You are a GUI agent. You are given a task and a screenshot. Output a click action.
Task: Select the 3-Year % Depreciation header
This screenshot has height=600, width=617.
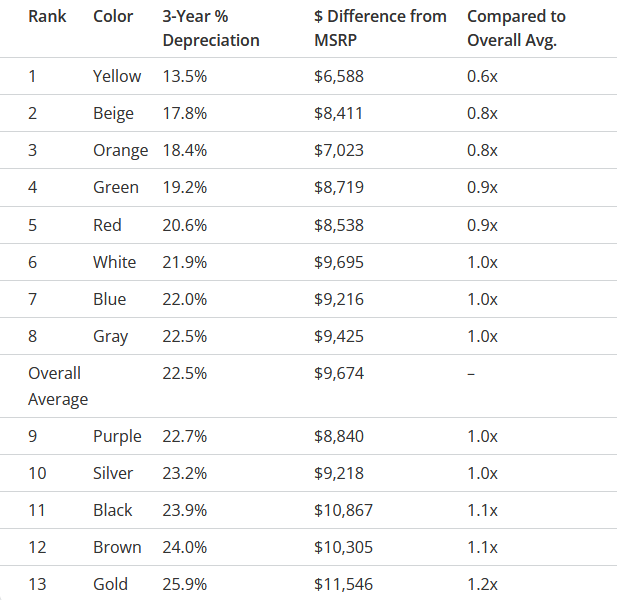211,28
